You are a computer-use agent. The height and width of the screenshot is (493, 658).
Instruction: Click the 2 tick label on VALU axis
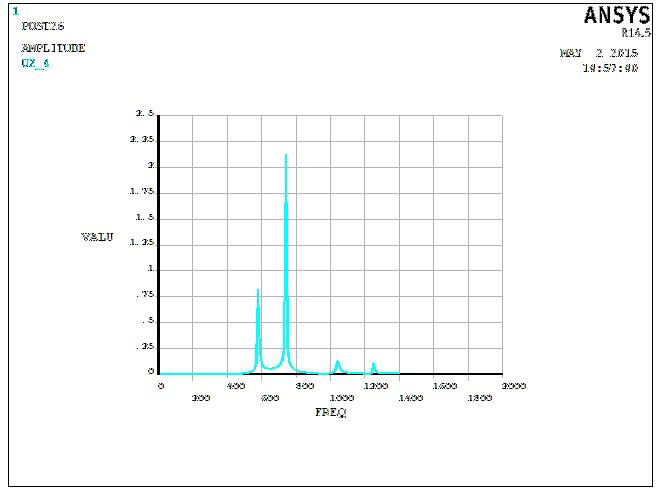tap(151, 165)
